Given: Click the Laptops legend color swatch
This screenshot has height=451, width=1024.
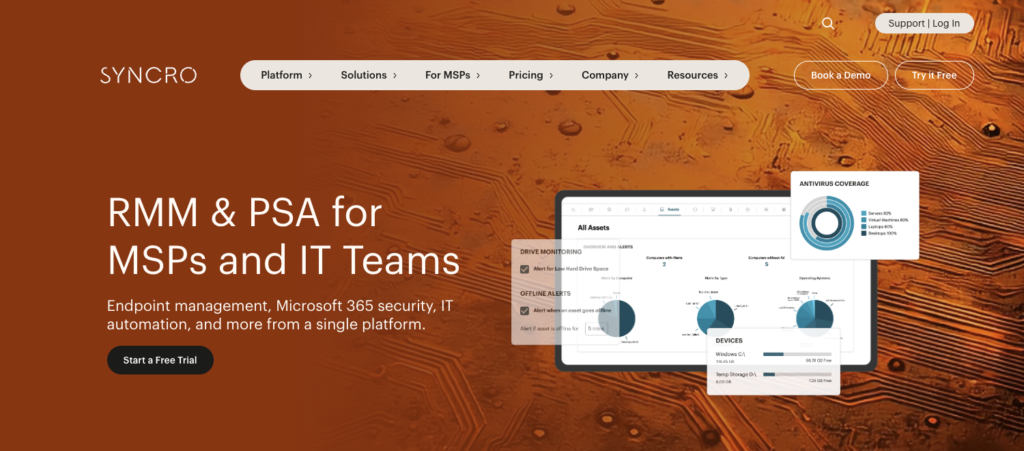Looking at the screenshot, I should coord(864,226).
